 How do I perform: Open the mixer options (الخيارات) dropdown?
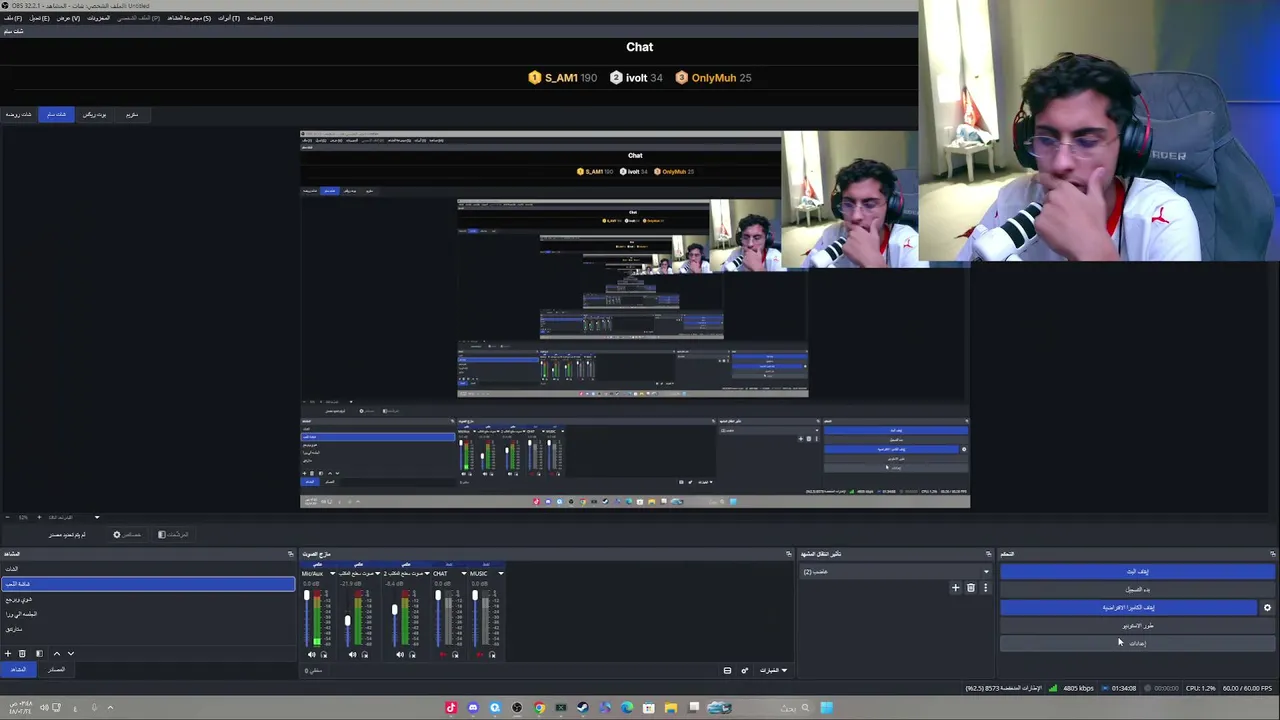773,670
